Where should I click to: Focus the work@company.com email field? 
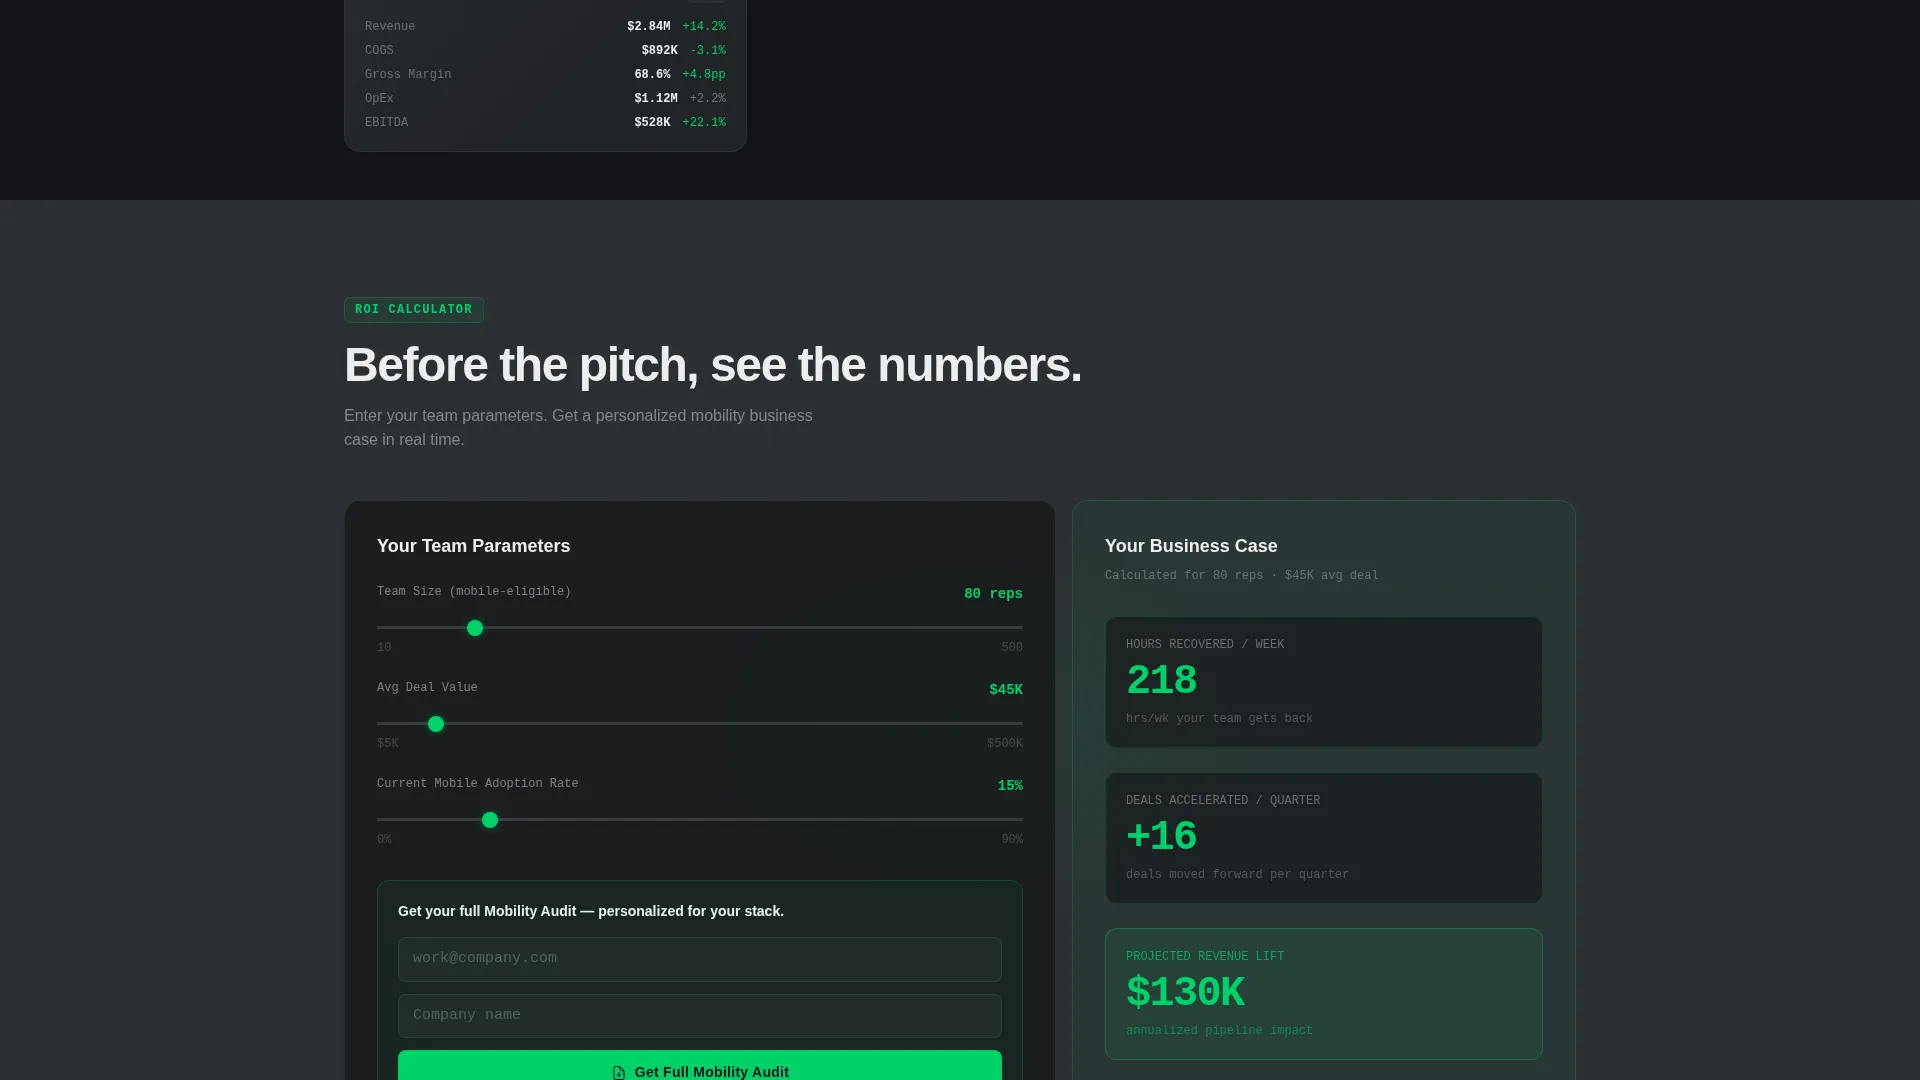point(700,959)
